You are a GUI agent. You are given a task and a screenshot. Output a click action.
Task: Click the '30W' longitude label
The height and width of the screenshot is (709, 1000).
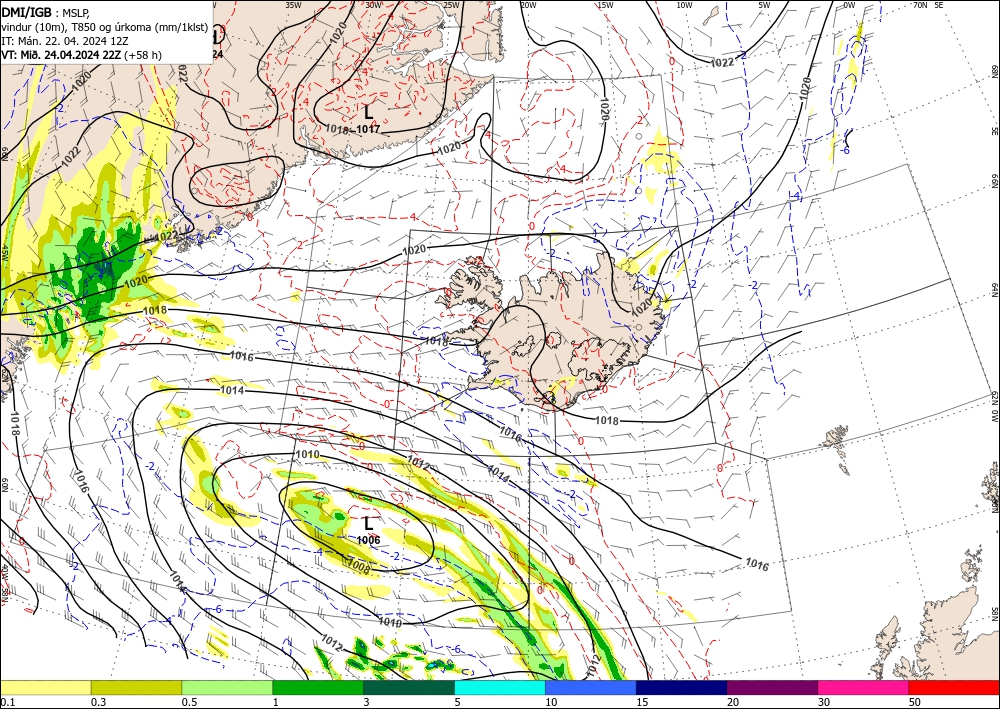click(x=374, y=4)
